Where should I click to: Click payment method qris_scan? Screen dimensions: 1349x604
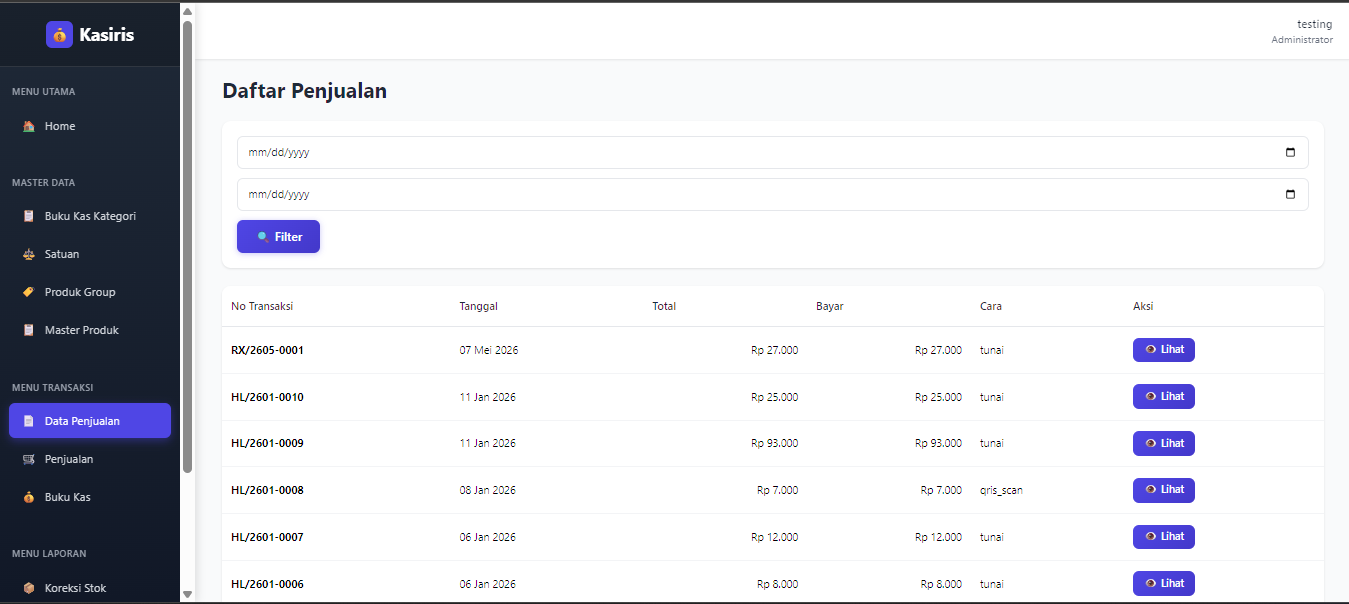[1001, 491]
